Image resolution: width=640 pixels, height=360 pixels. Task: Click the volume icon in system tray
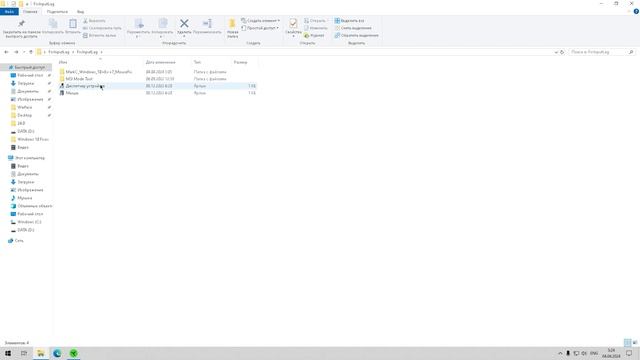click(x=584, y=353)
